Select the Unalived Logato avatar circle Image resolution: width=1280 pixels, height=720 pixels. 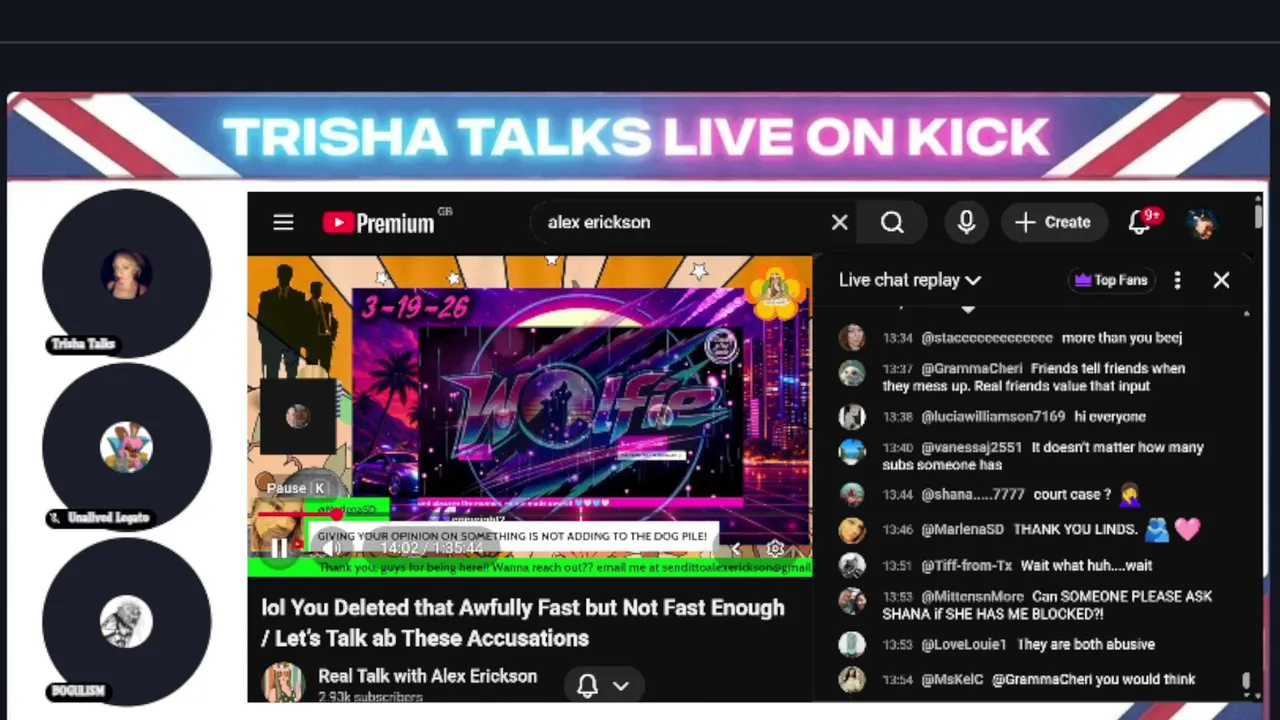pos(126,447)
